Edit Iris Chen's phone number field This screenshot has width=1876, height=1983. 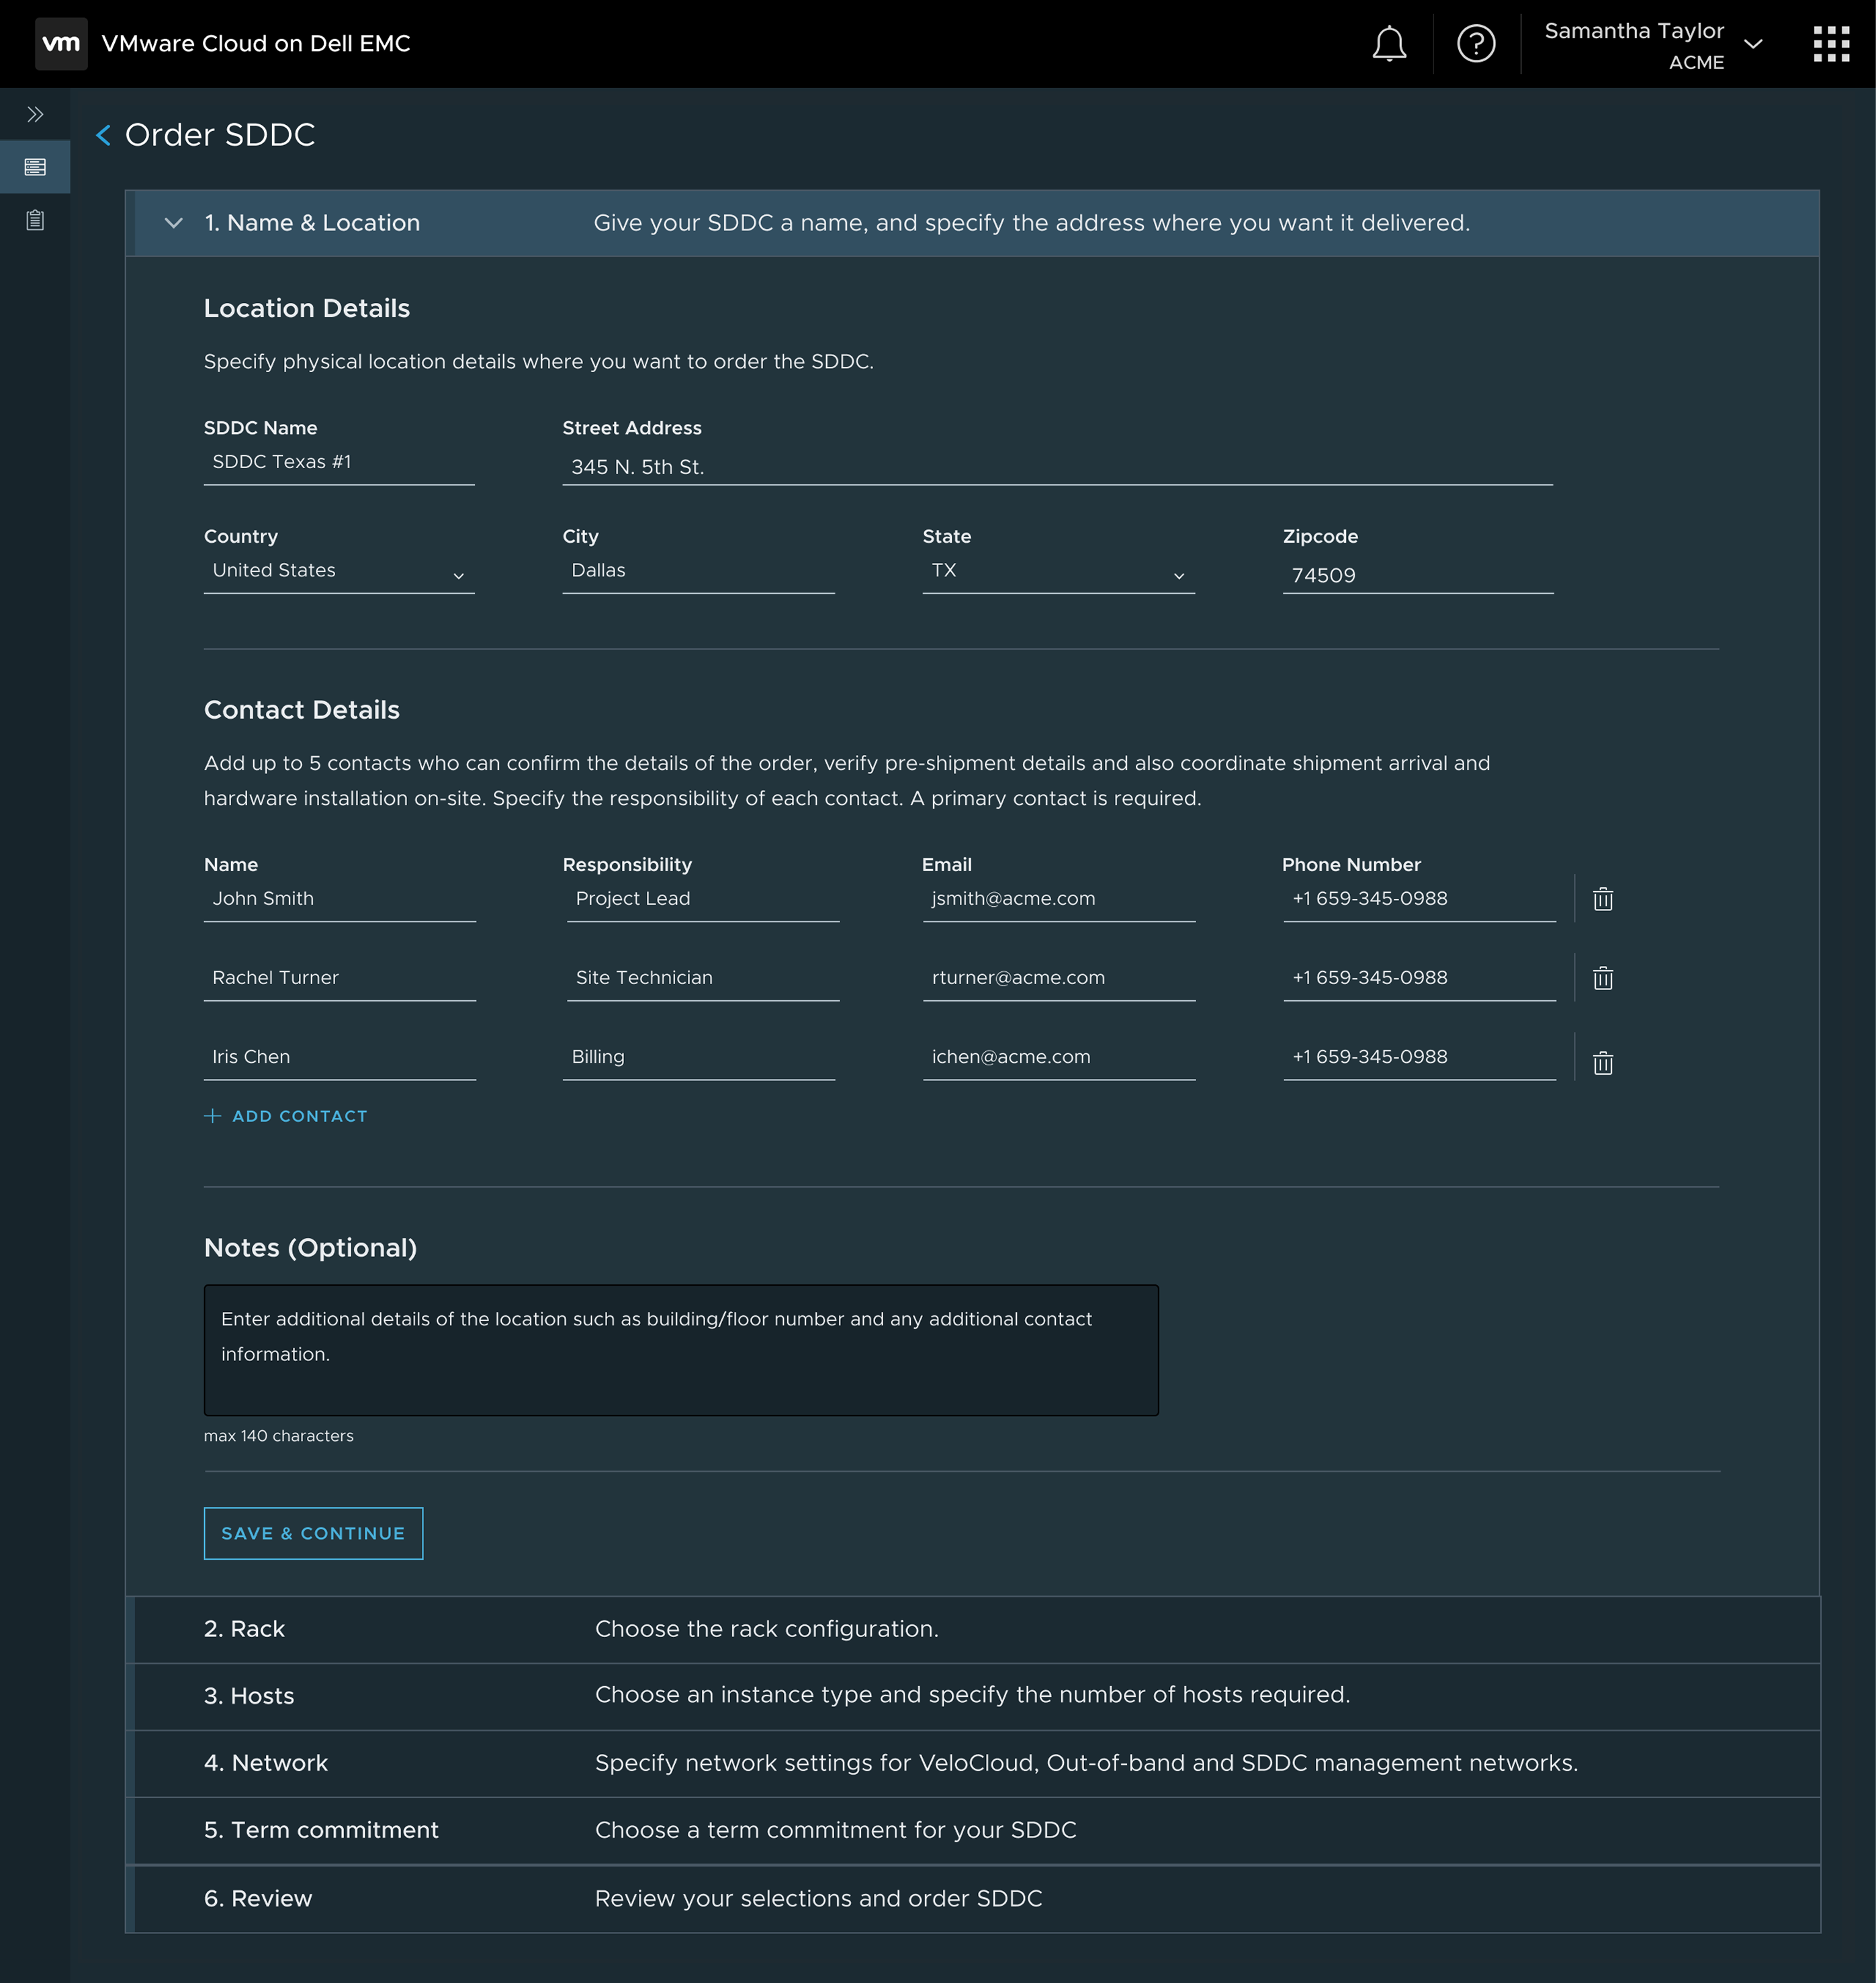click(1419, 1057)
